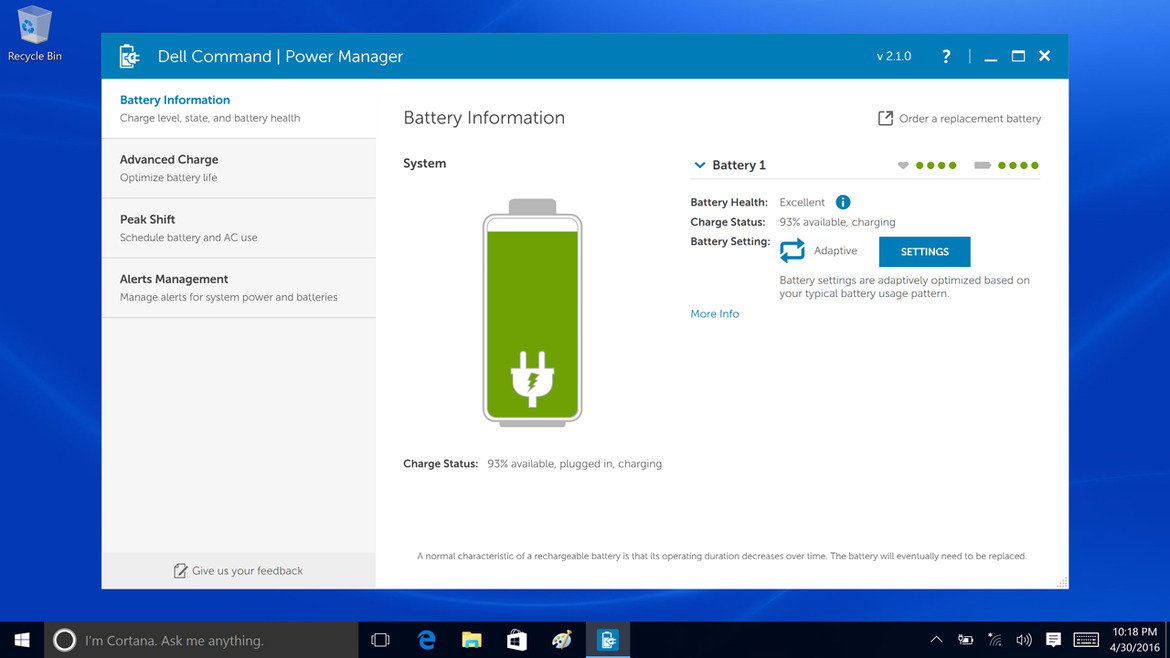Open the Paint app on taskbar
The width and height of the screenshot is (1170, 658).
point(562,640)
